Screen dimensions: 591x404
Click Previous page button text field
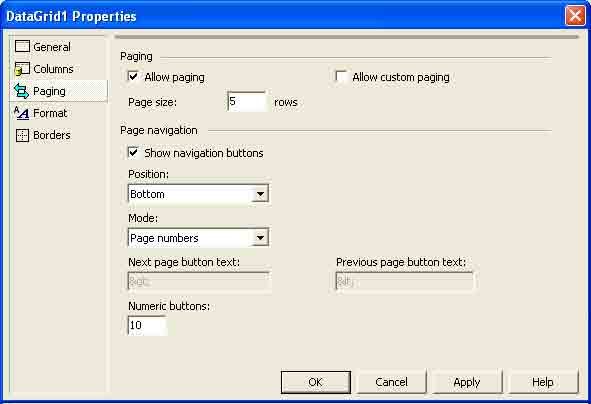[x=404, y=281]
